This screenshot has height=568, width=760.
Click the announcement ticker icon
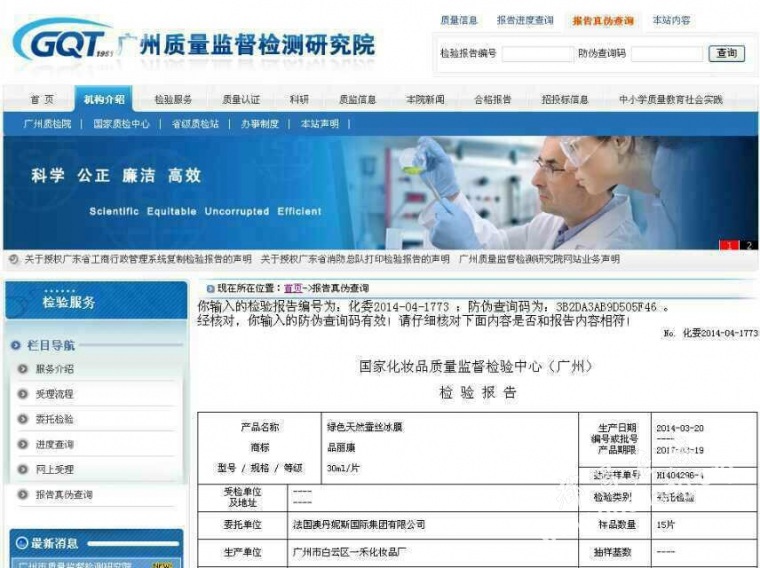pos(14,259)
